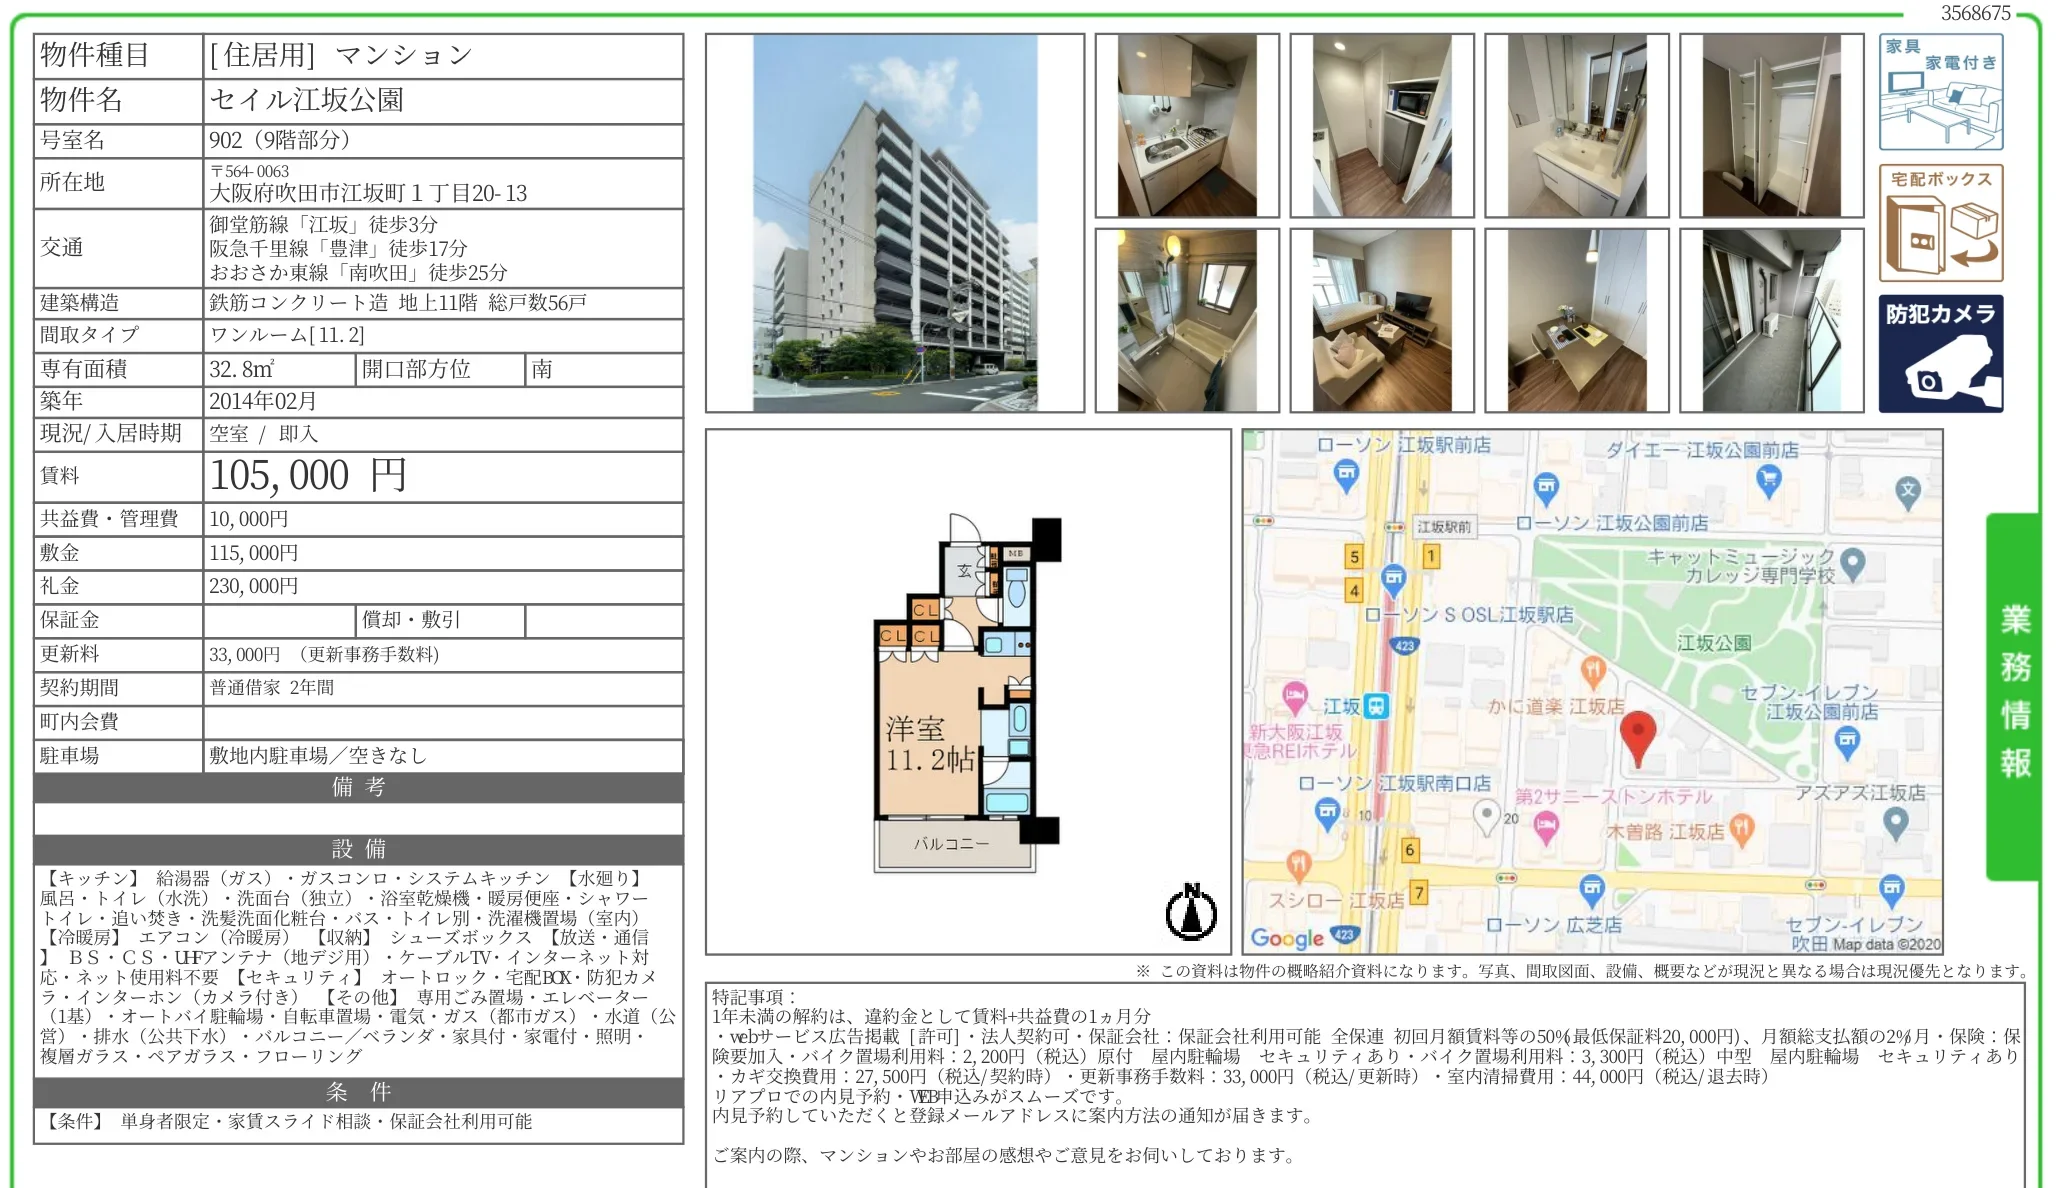Viewport: 2056px width, 1188px height.
Task: Click the セブン-イレブン 江坂公園前店 map marker
Action: pyautogui.click(x=1846, y=743)
